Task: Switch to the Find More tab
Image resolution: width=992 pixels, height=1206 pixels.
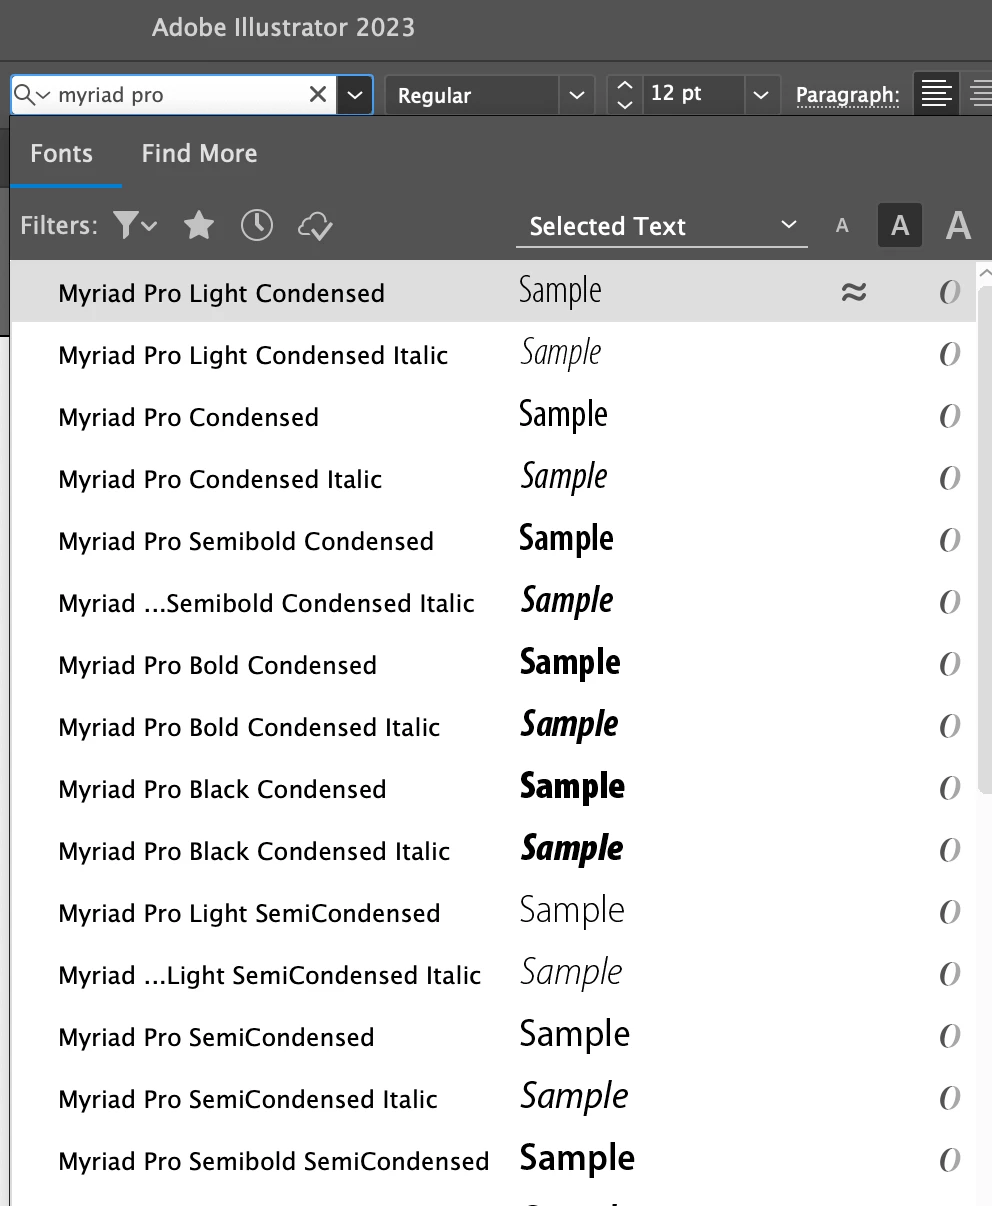Action: pyautogui.click(x=199, y=153)
